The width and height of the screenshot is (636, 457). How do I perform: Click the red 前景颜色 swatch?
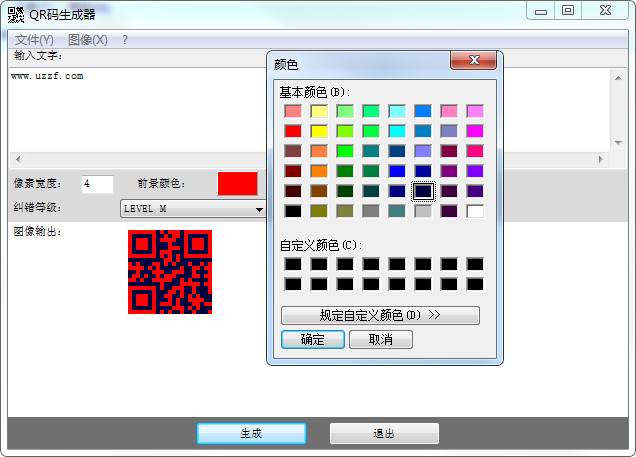[238, 184]
